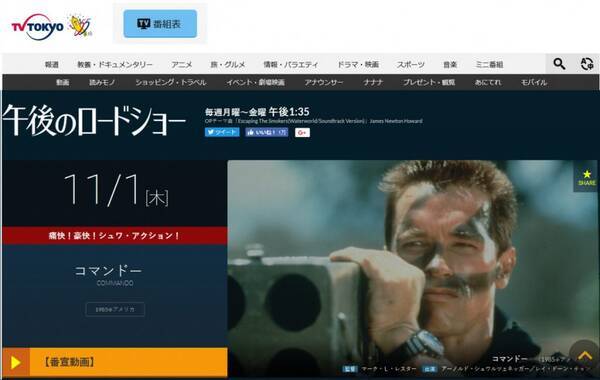Click the star SHARE icon
Image resolution: width=600 pixels, height=380 pixels.
(587, 178)
